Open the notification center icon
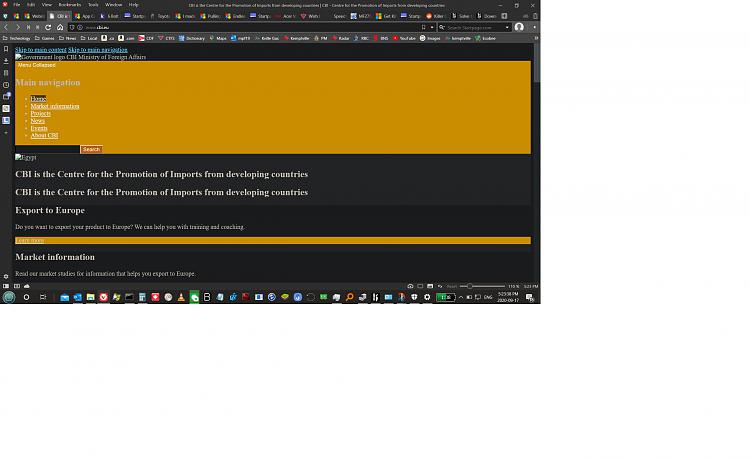Screen dimensions: 750x459 [x=530, y=297]
